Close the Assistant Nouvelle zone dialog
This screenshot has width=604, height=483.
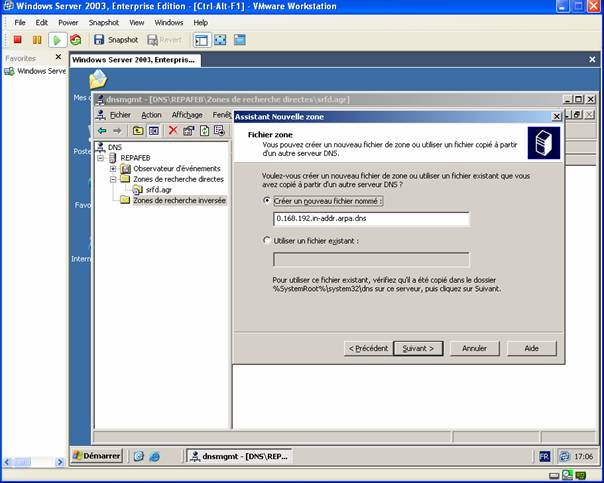tap(557, 116)
